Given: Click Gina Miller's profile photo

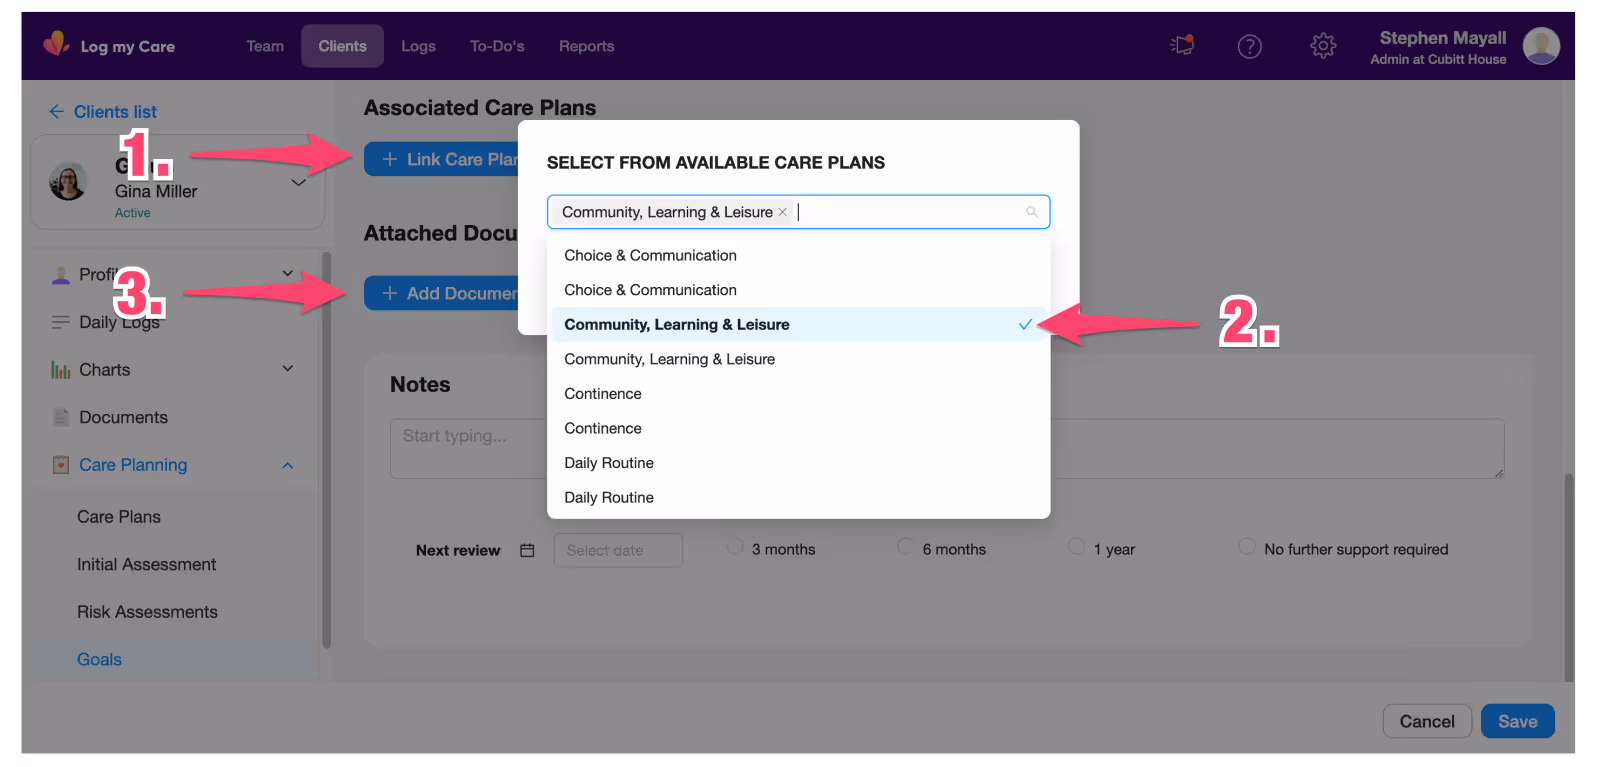Looking at the screenshot, I should pyautogui.click(x=68, y=181).
